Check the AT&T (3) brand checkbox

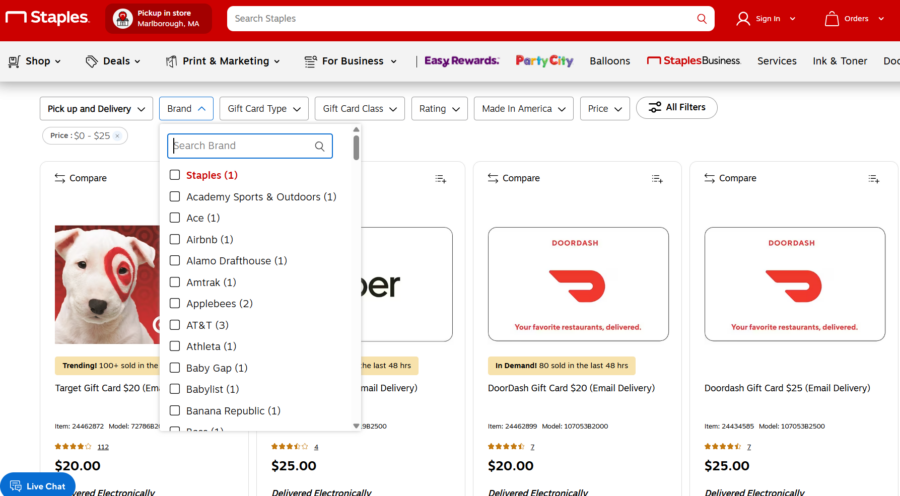tap(174, 325)
